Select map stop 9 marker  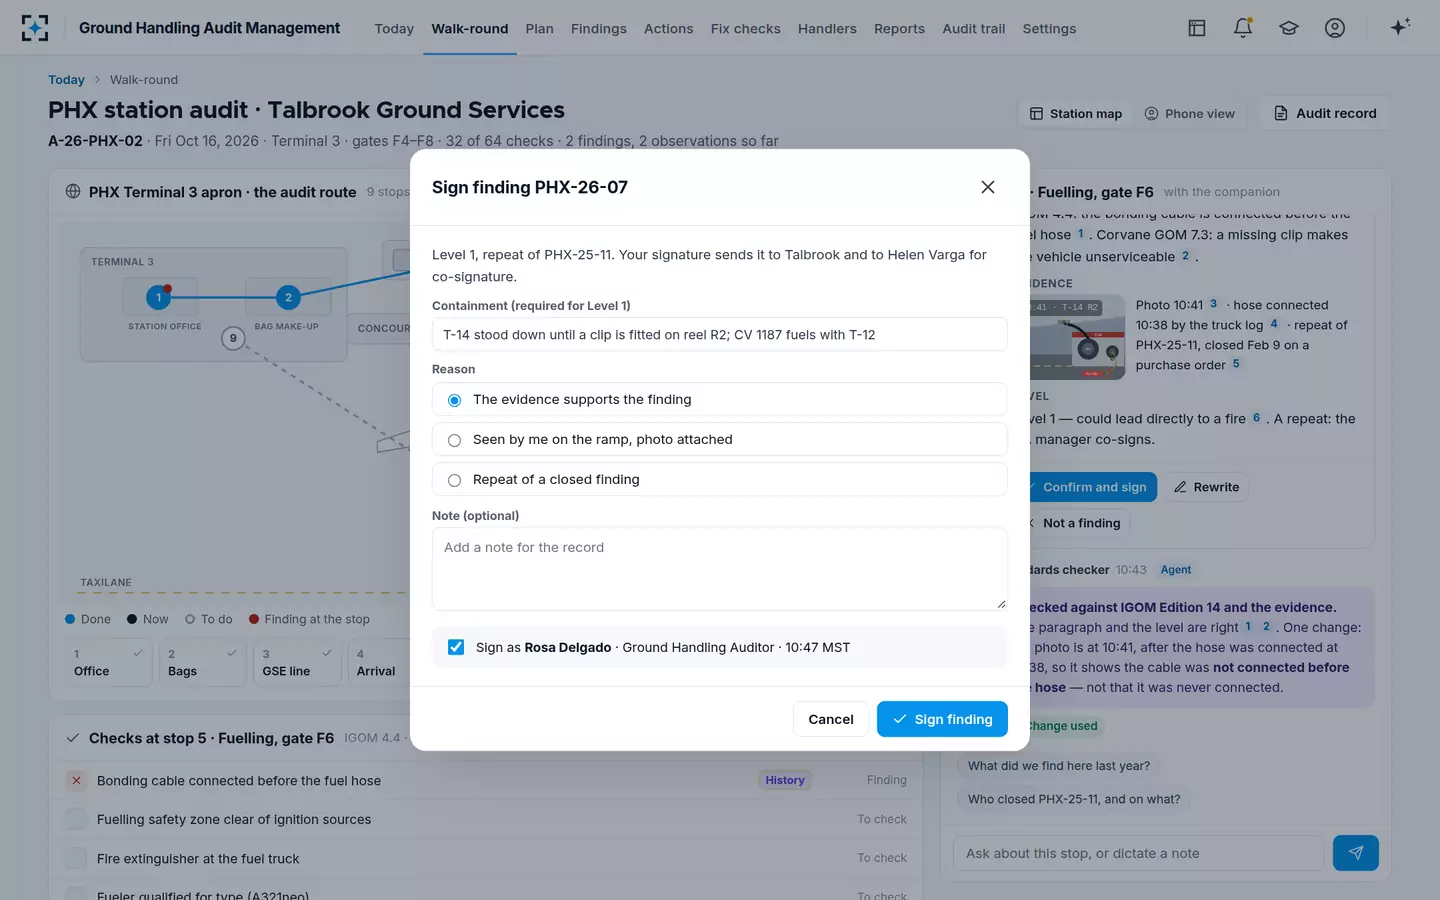[233, 338]
